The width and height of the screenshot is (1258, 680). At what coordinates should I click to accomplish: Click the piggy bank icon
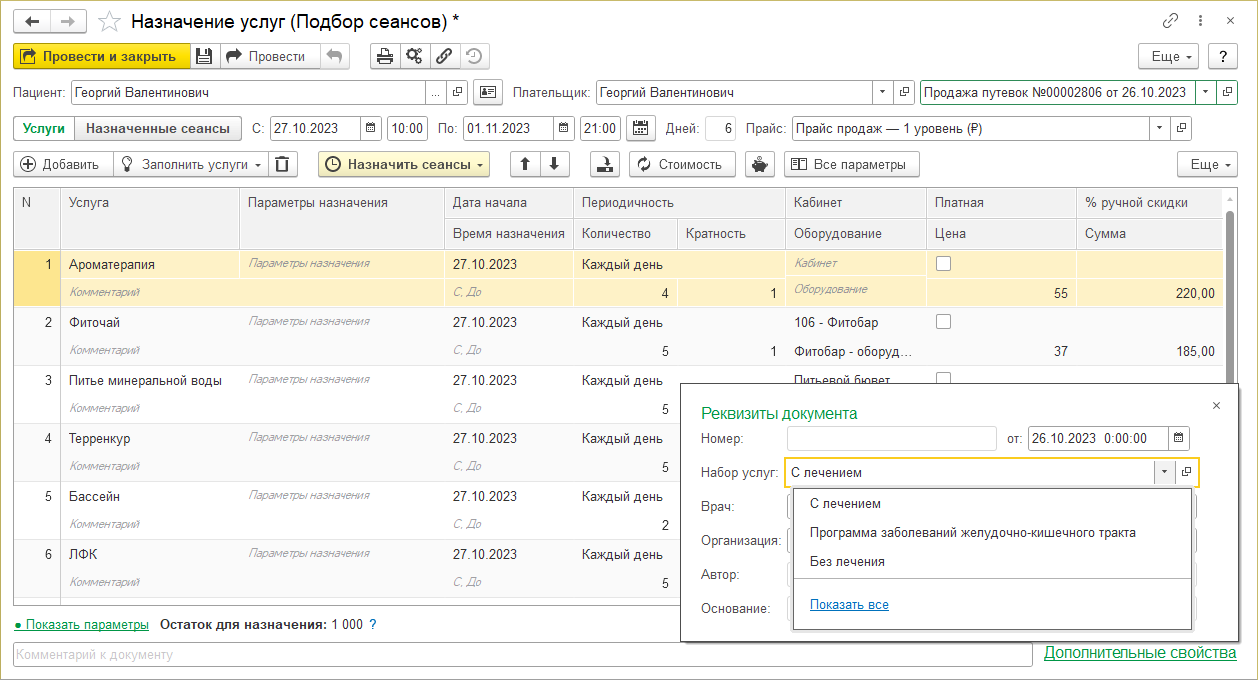pos(760,164)
